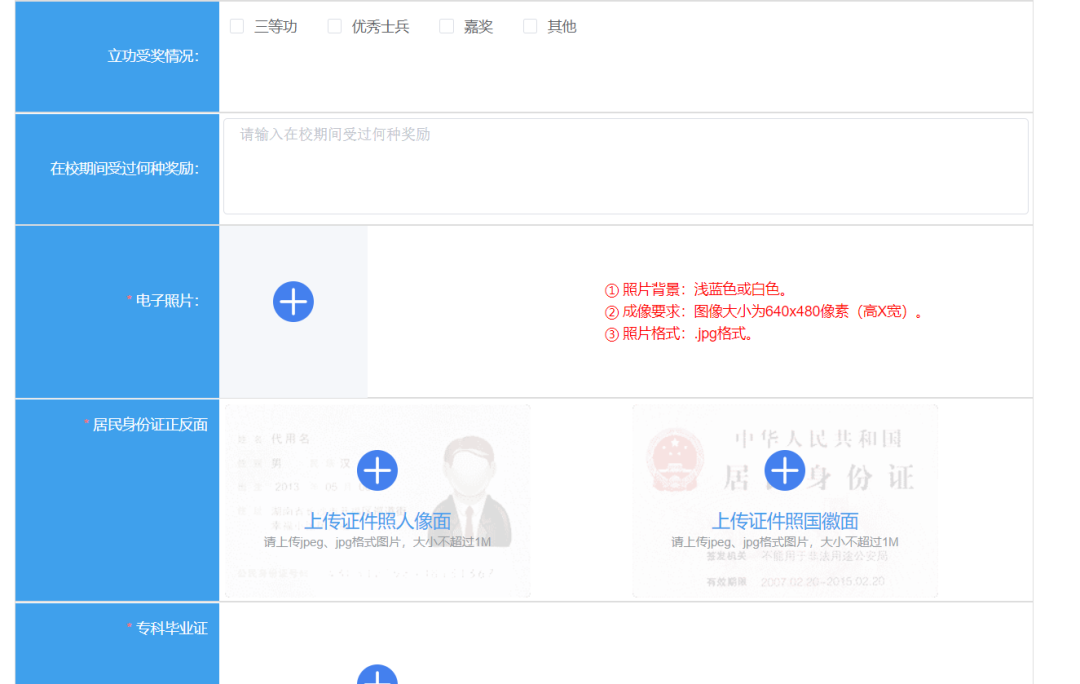Click plus icon on ID card national emblem side
Screen dimensions: 1080x684
(x=784, y=470)
